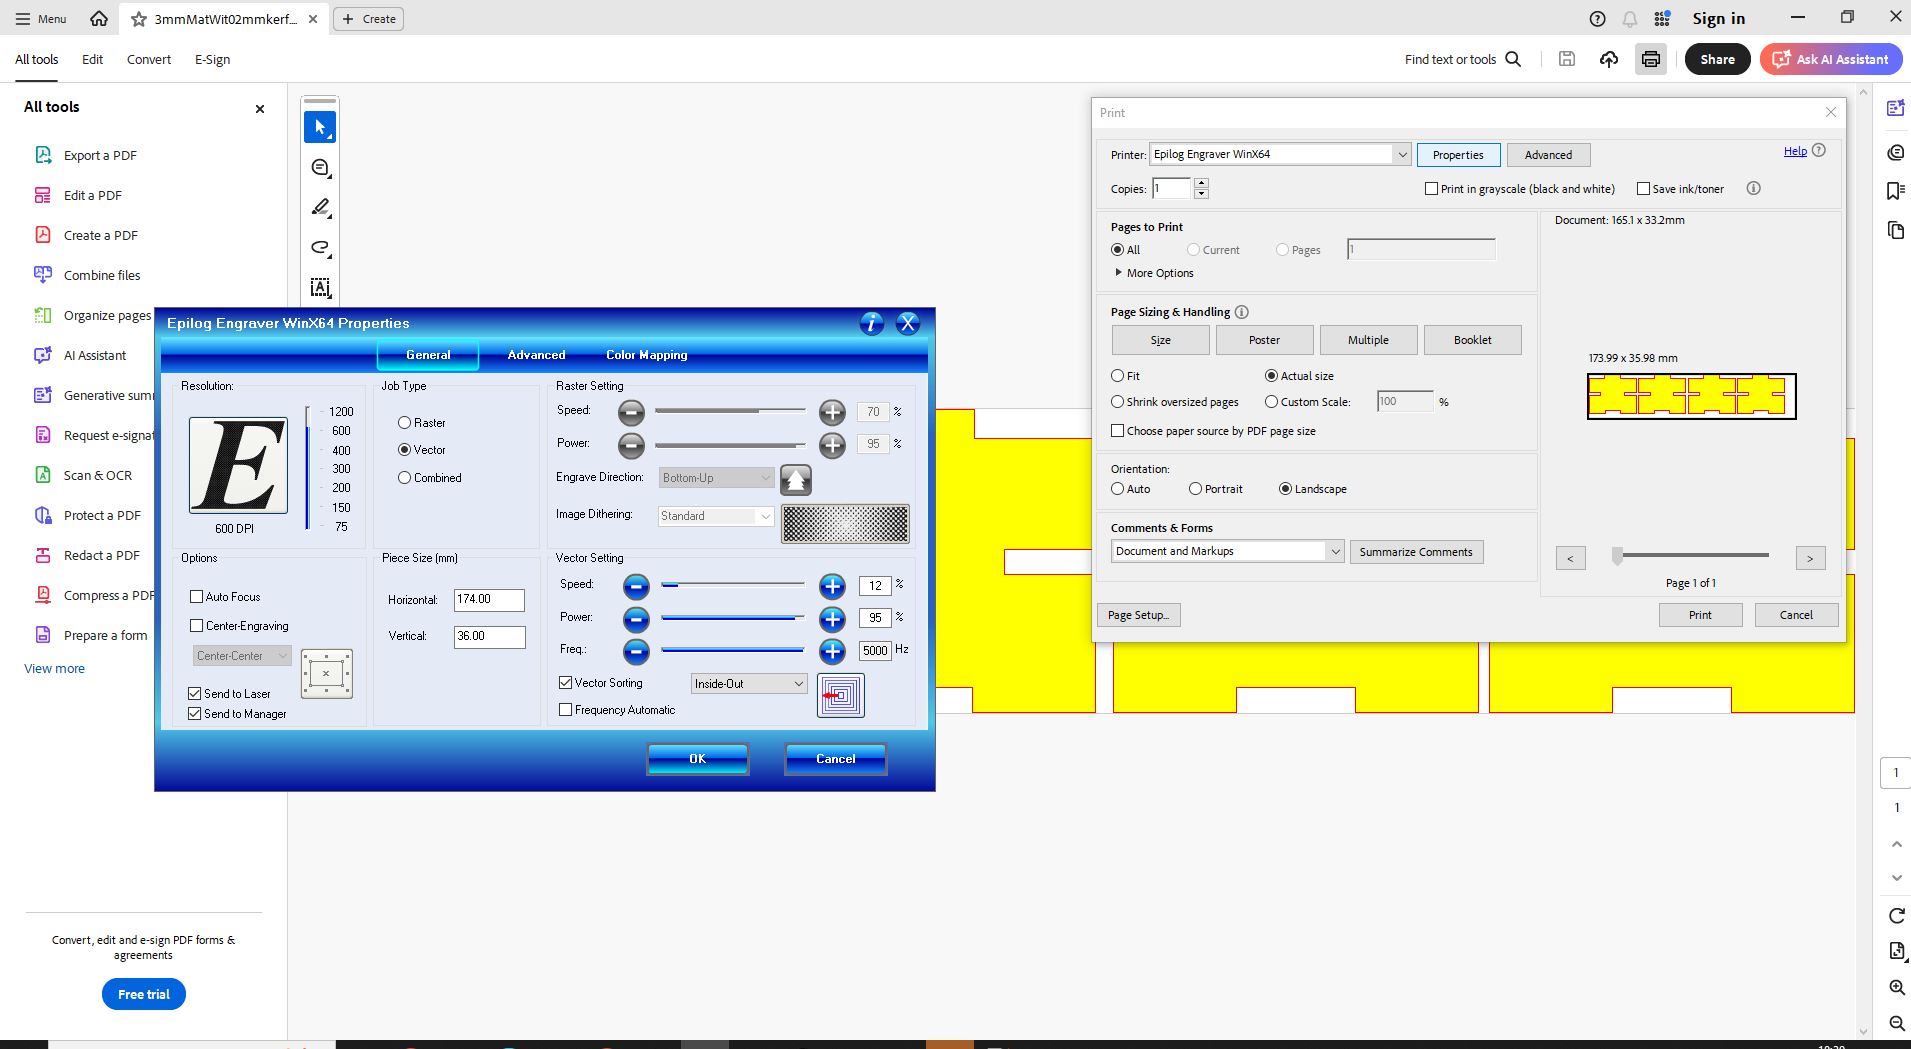1911x1049 pixels.
Task: Check Print in grayscale option
Action: (1431, 189)
